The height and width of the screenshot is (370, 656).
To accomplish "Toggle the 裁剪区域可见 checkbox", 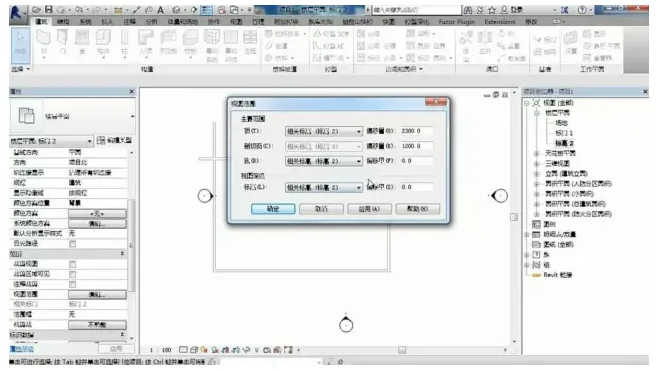I will coord(72,274).
